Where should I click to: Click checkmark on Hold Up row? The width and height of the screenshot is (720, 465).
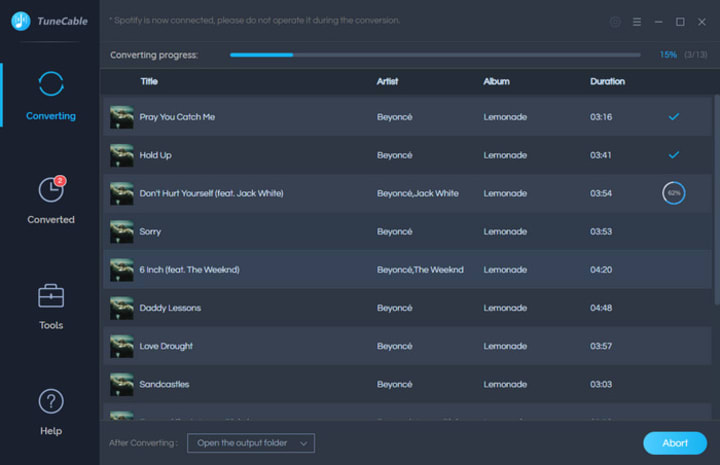[674, 155]
